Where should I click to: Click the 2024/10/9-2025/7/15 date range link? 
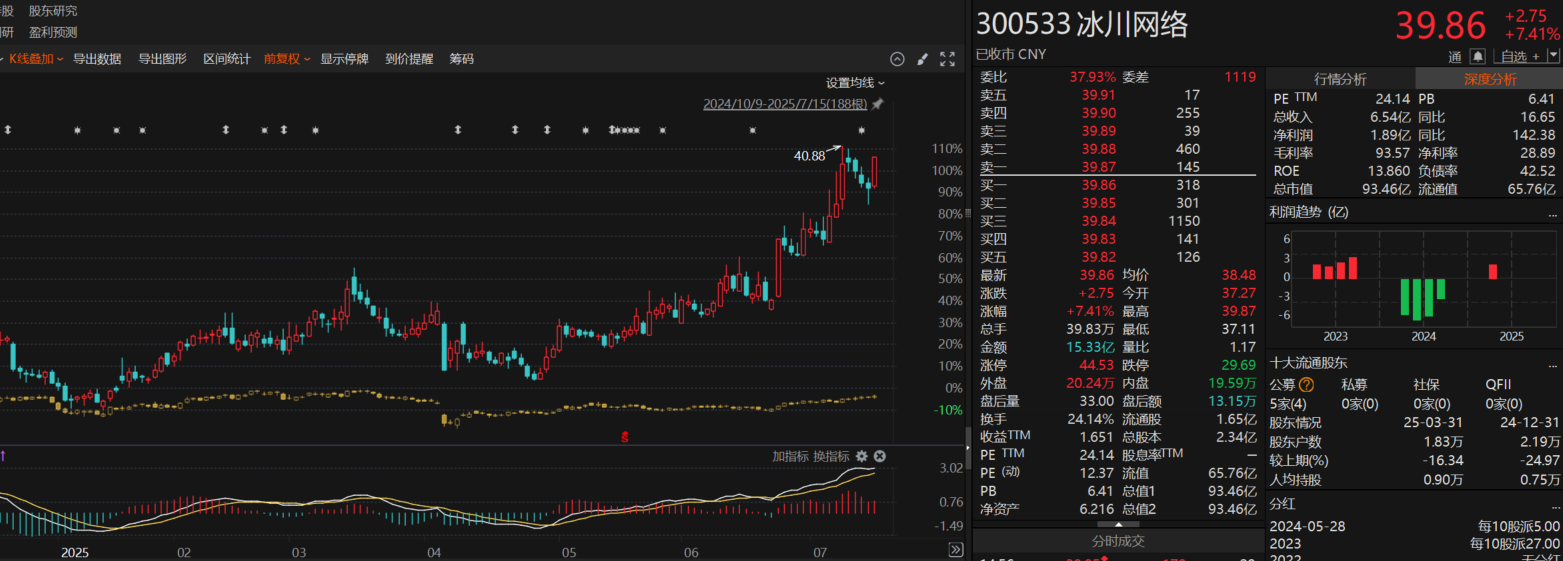[x=784, y=104]
